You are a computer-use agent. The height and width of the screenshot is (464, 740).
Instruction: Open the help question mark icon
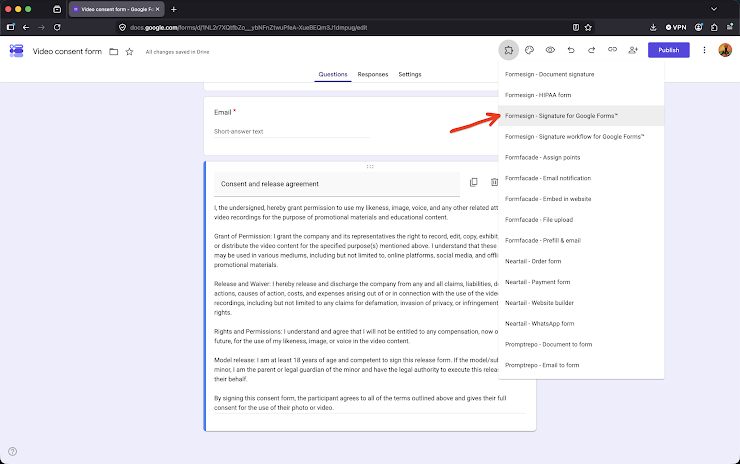13,451
